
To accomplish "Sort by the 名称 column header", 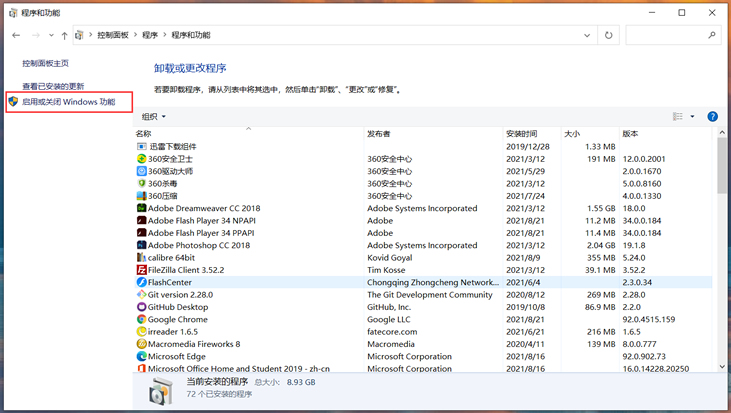I will [248, 134].
